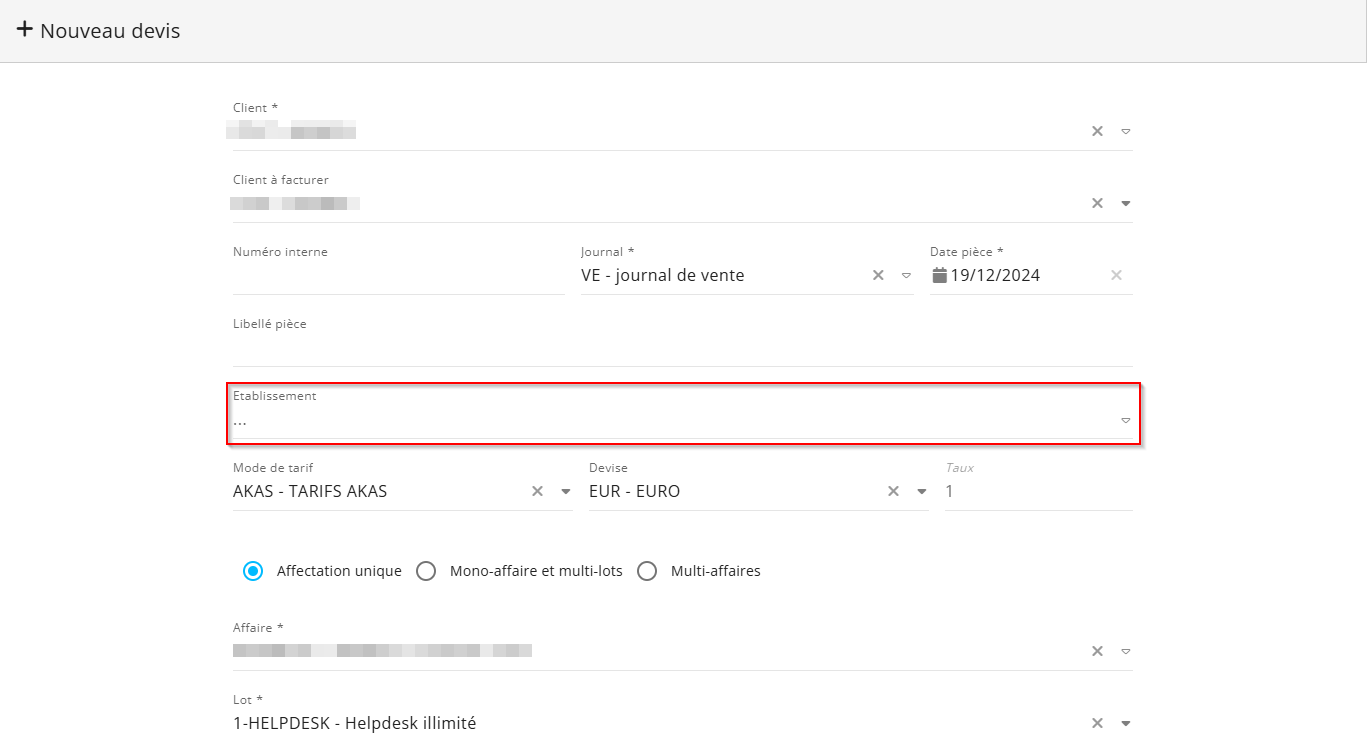Clear the Client field with X icon
Viewport: 1367px width, 733px height.
(1097, 131)
